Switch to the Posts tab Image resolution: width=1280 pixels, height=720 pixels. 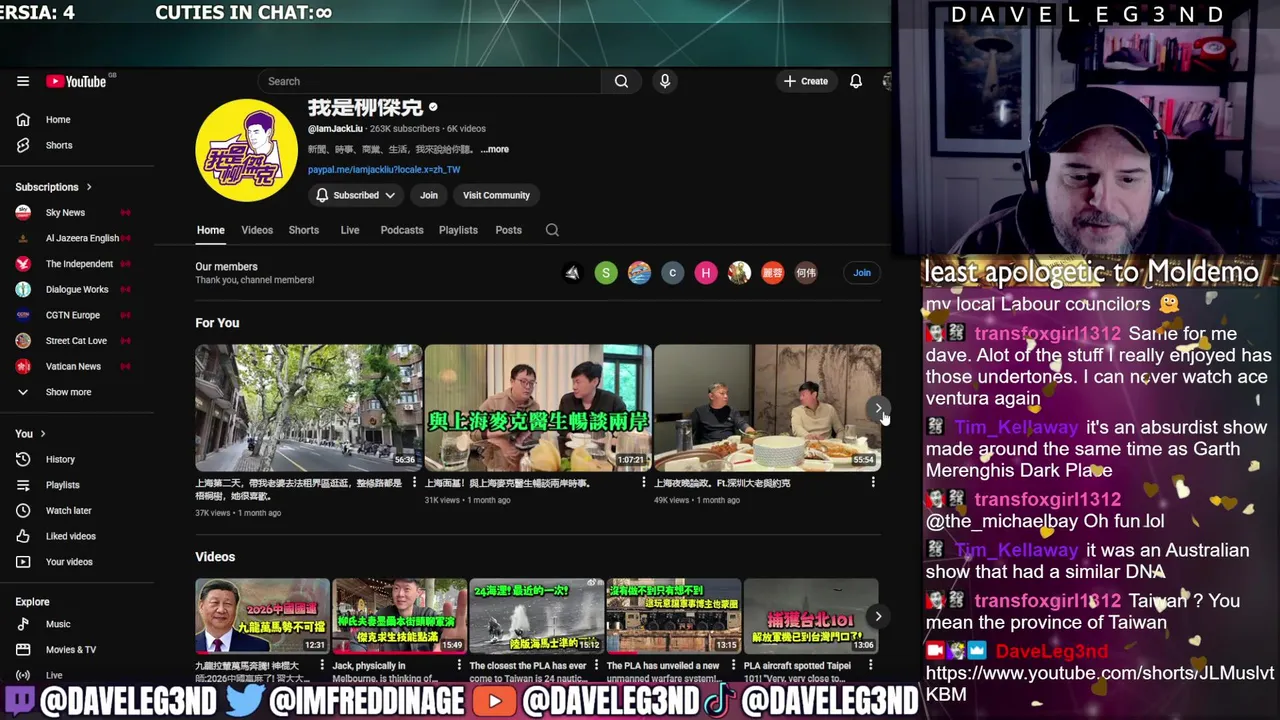click(x=508, y=230)
